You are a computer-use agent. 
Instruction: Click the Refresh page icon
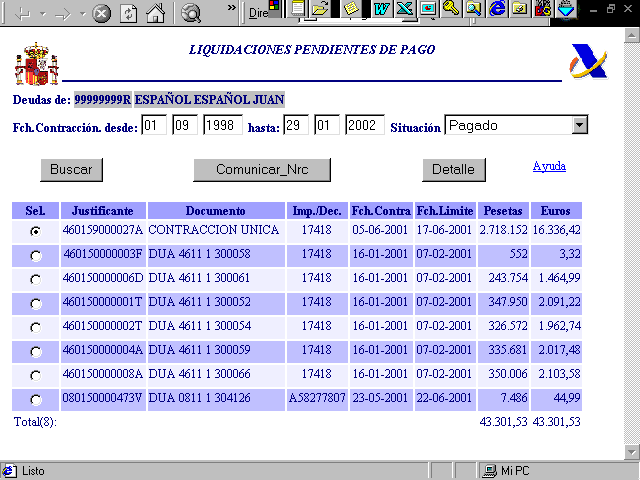coord(129,14)
